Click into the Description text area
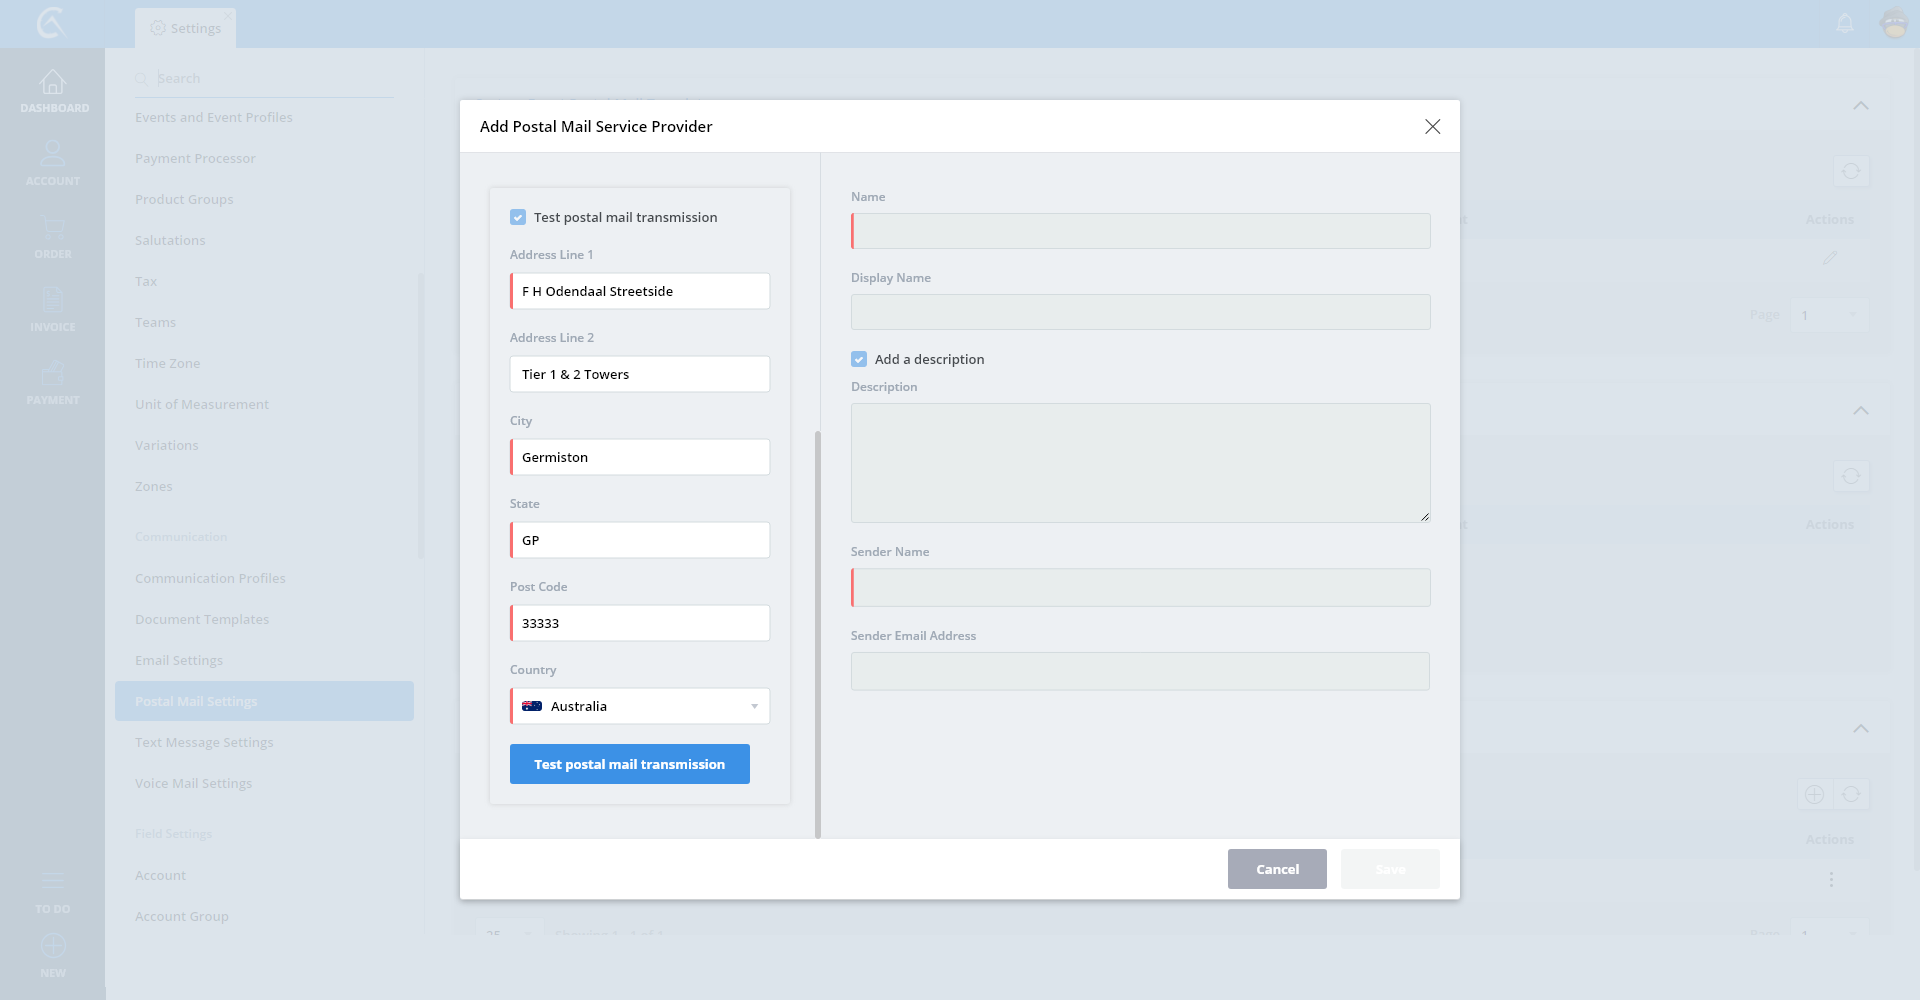 click(1141, 463)
